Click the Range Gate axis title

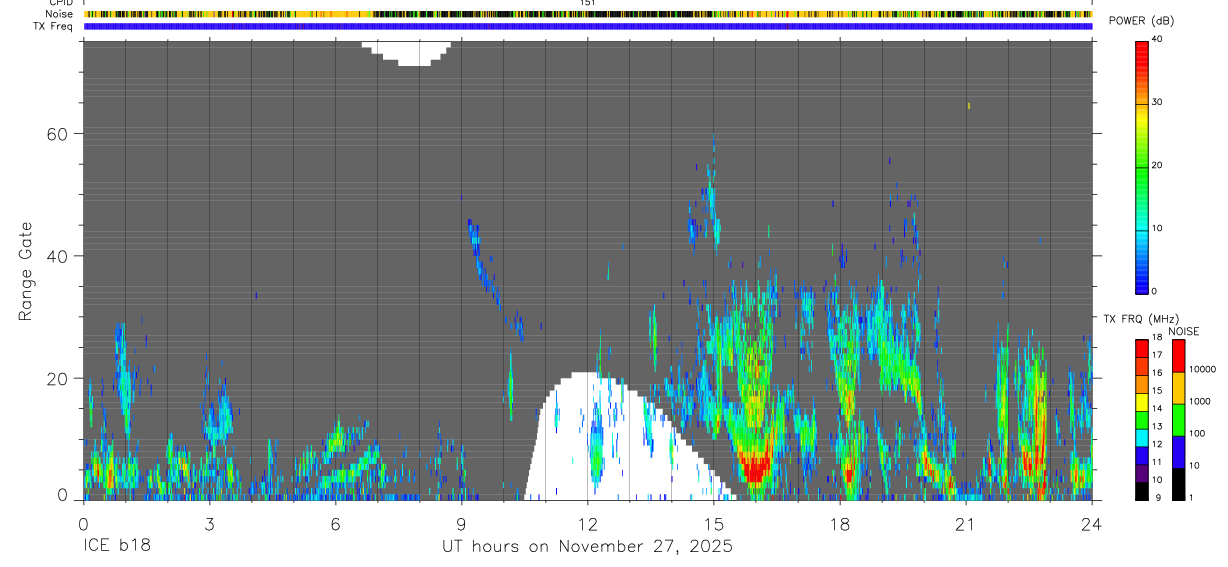tap(26, 271)
